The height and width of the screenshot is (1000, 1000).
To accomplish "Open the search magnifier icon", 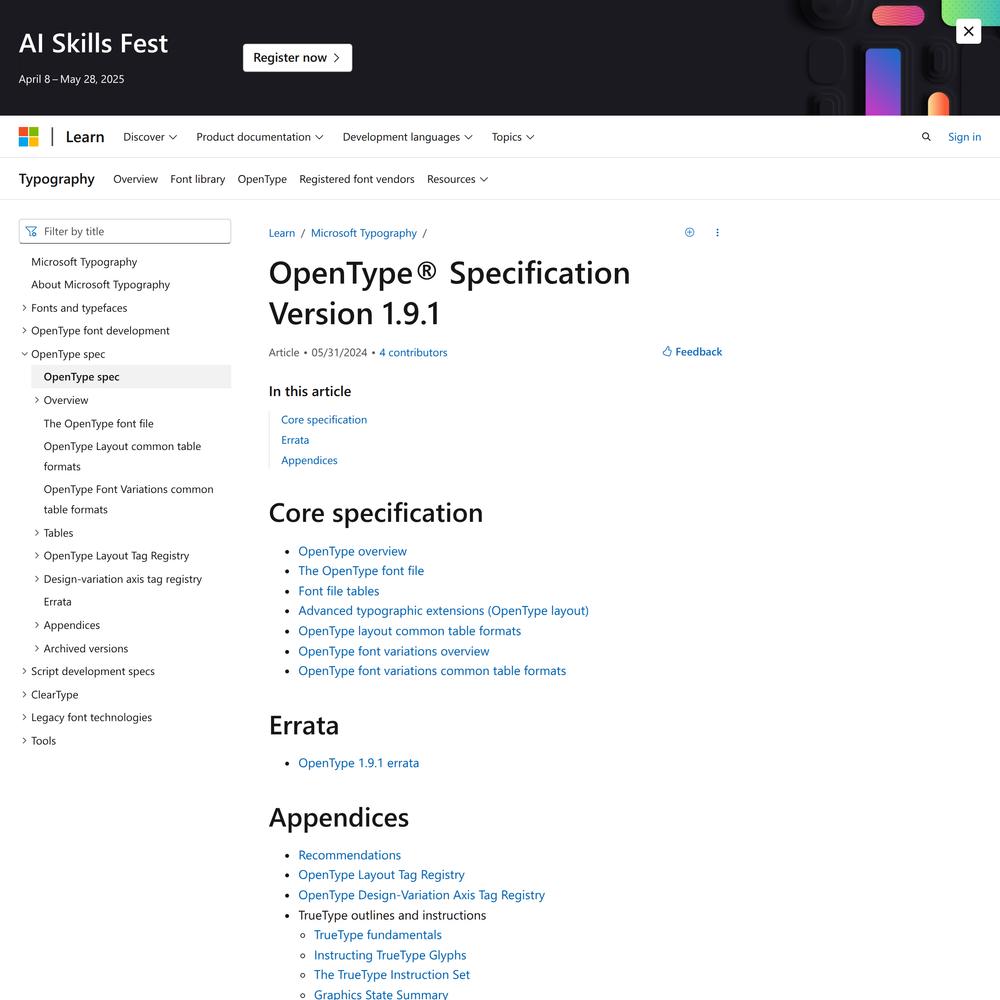I will (x=926, y=136).
